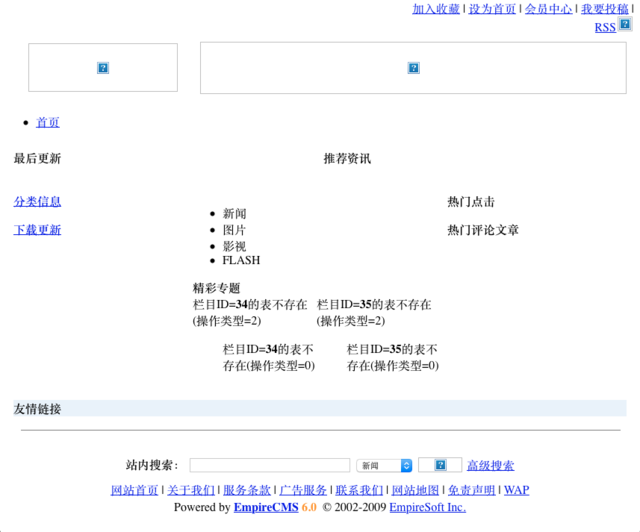The height and width of the screenshot is (532, 640).
Task: Click the EmpireCMS link
Action: coord(266,508)
